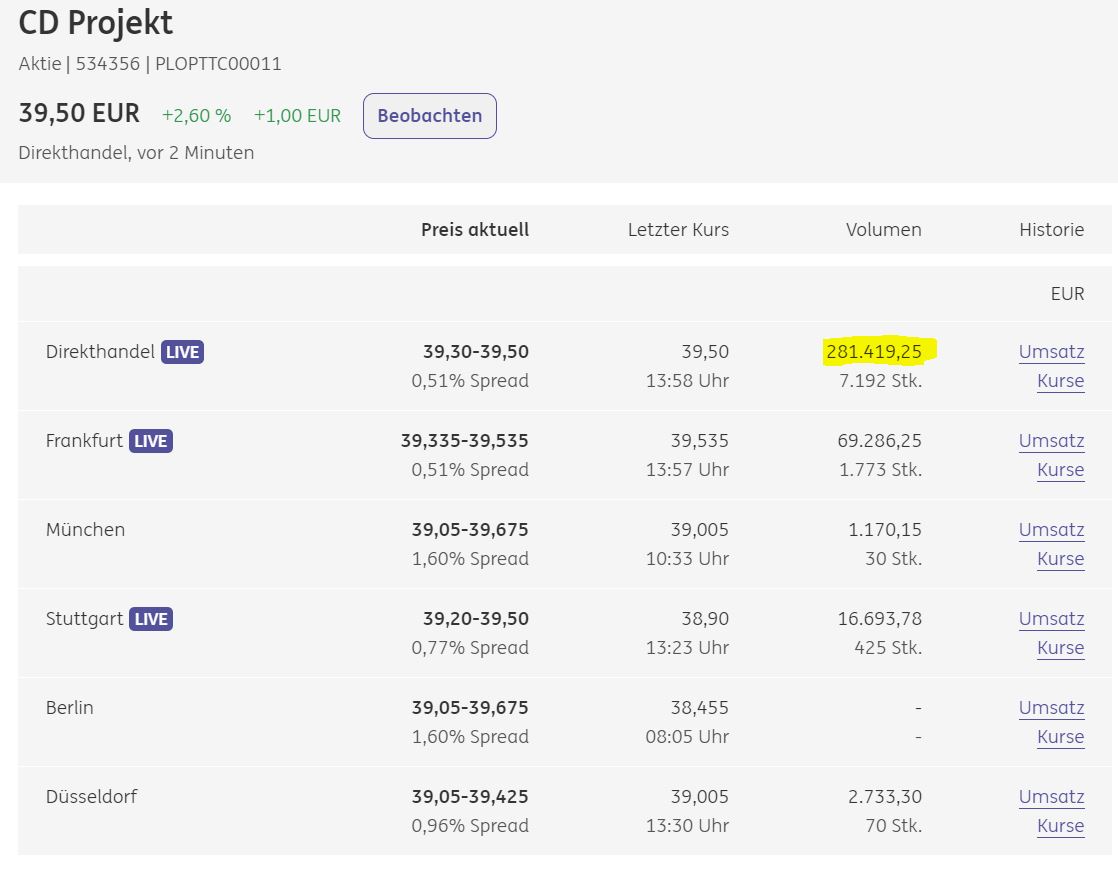Open Umsatz link for München

[1051, 530]
